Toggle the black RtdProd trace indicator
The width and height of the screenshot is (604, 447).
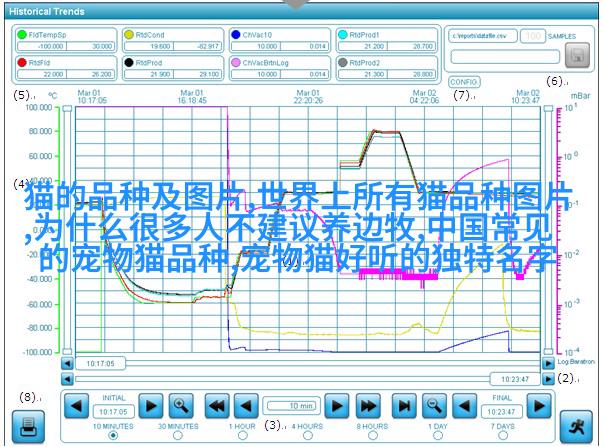point(129,62)
